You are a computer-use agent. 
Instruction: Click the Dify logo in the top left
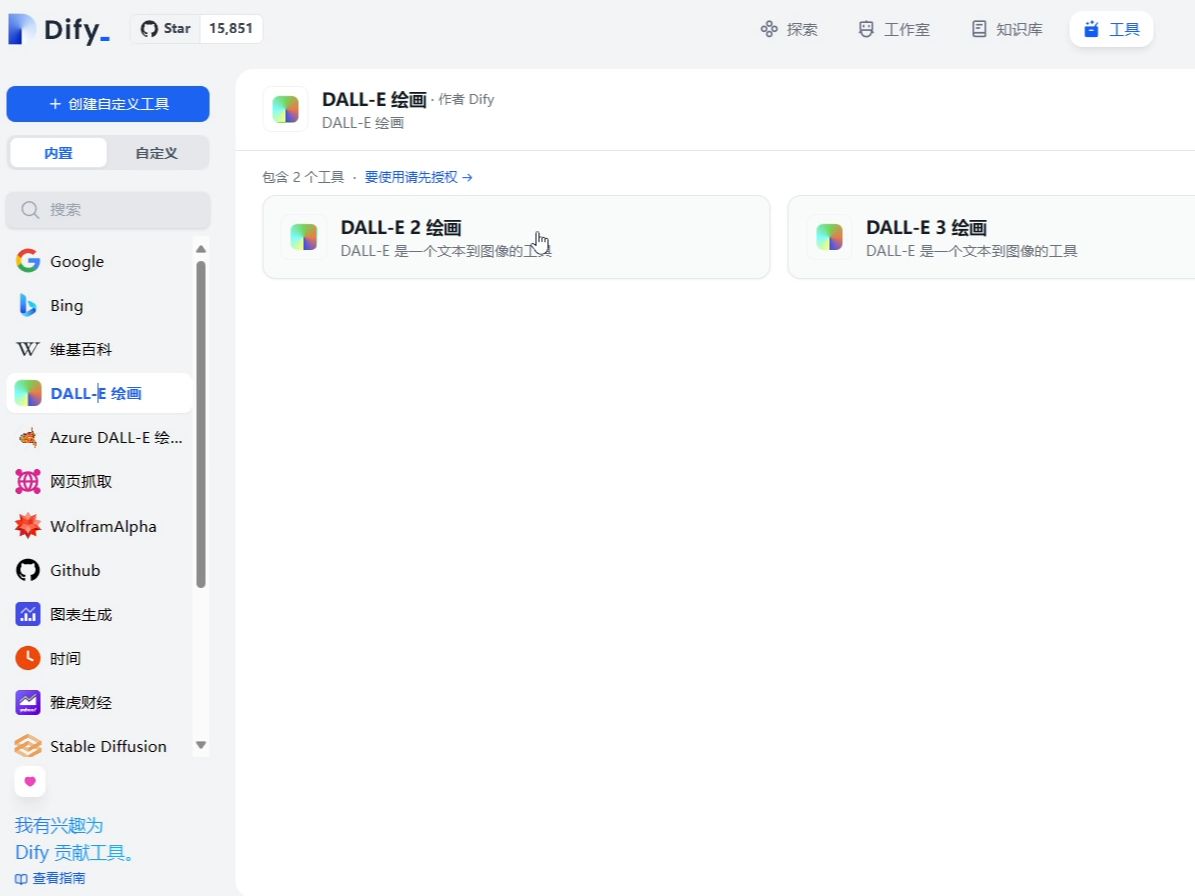[x=57, y=28]
